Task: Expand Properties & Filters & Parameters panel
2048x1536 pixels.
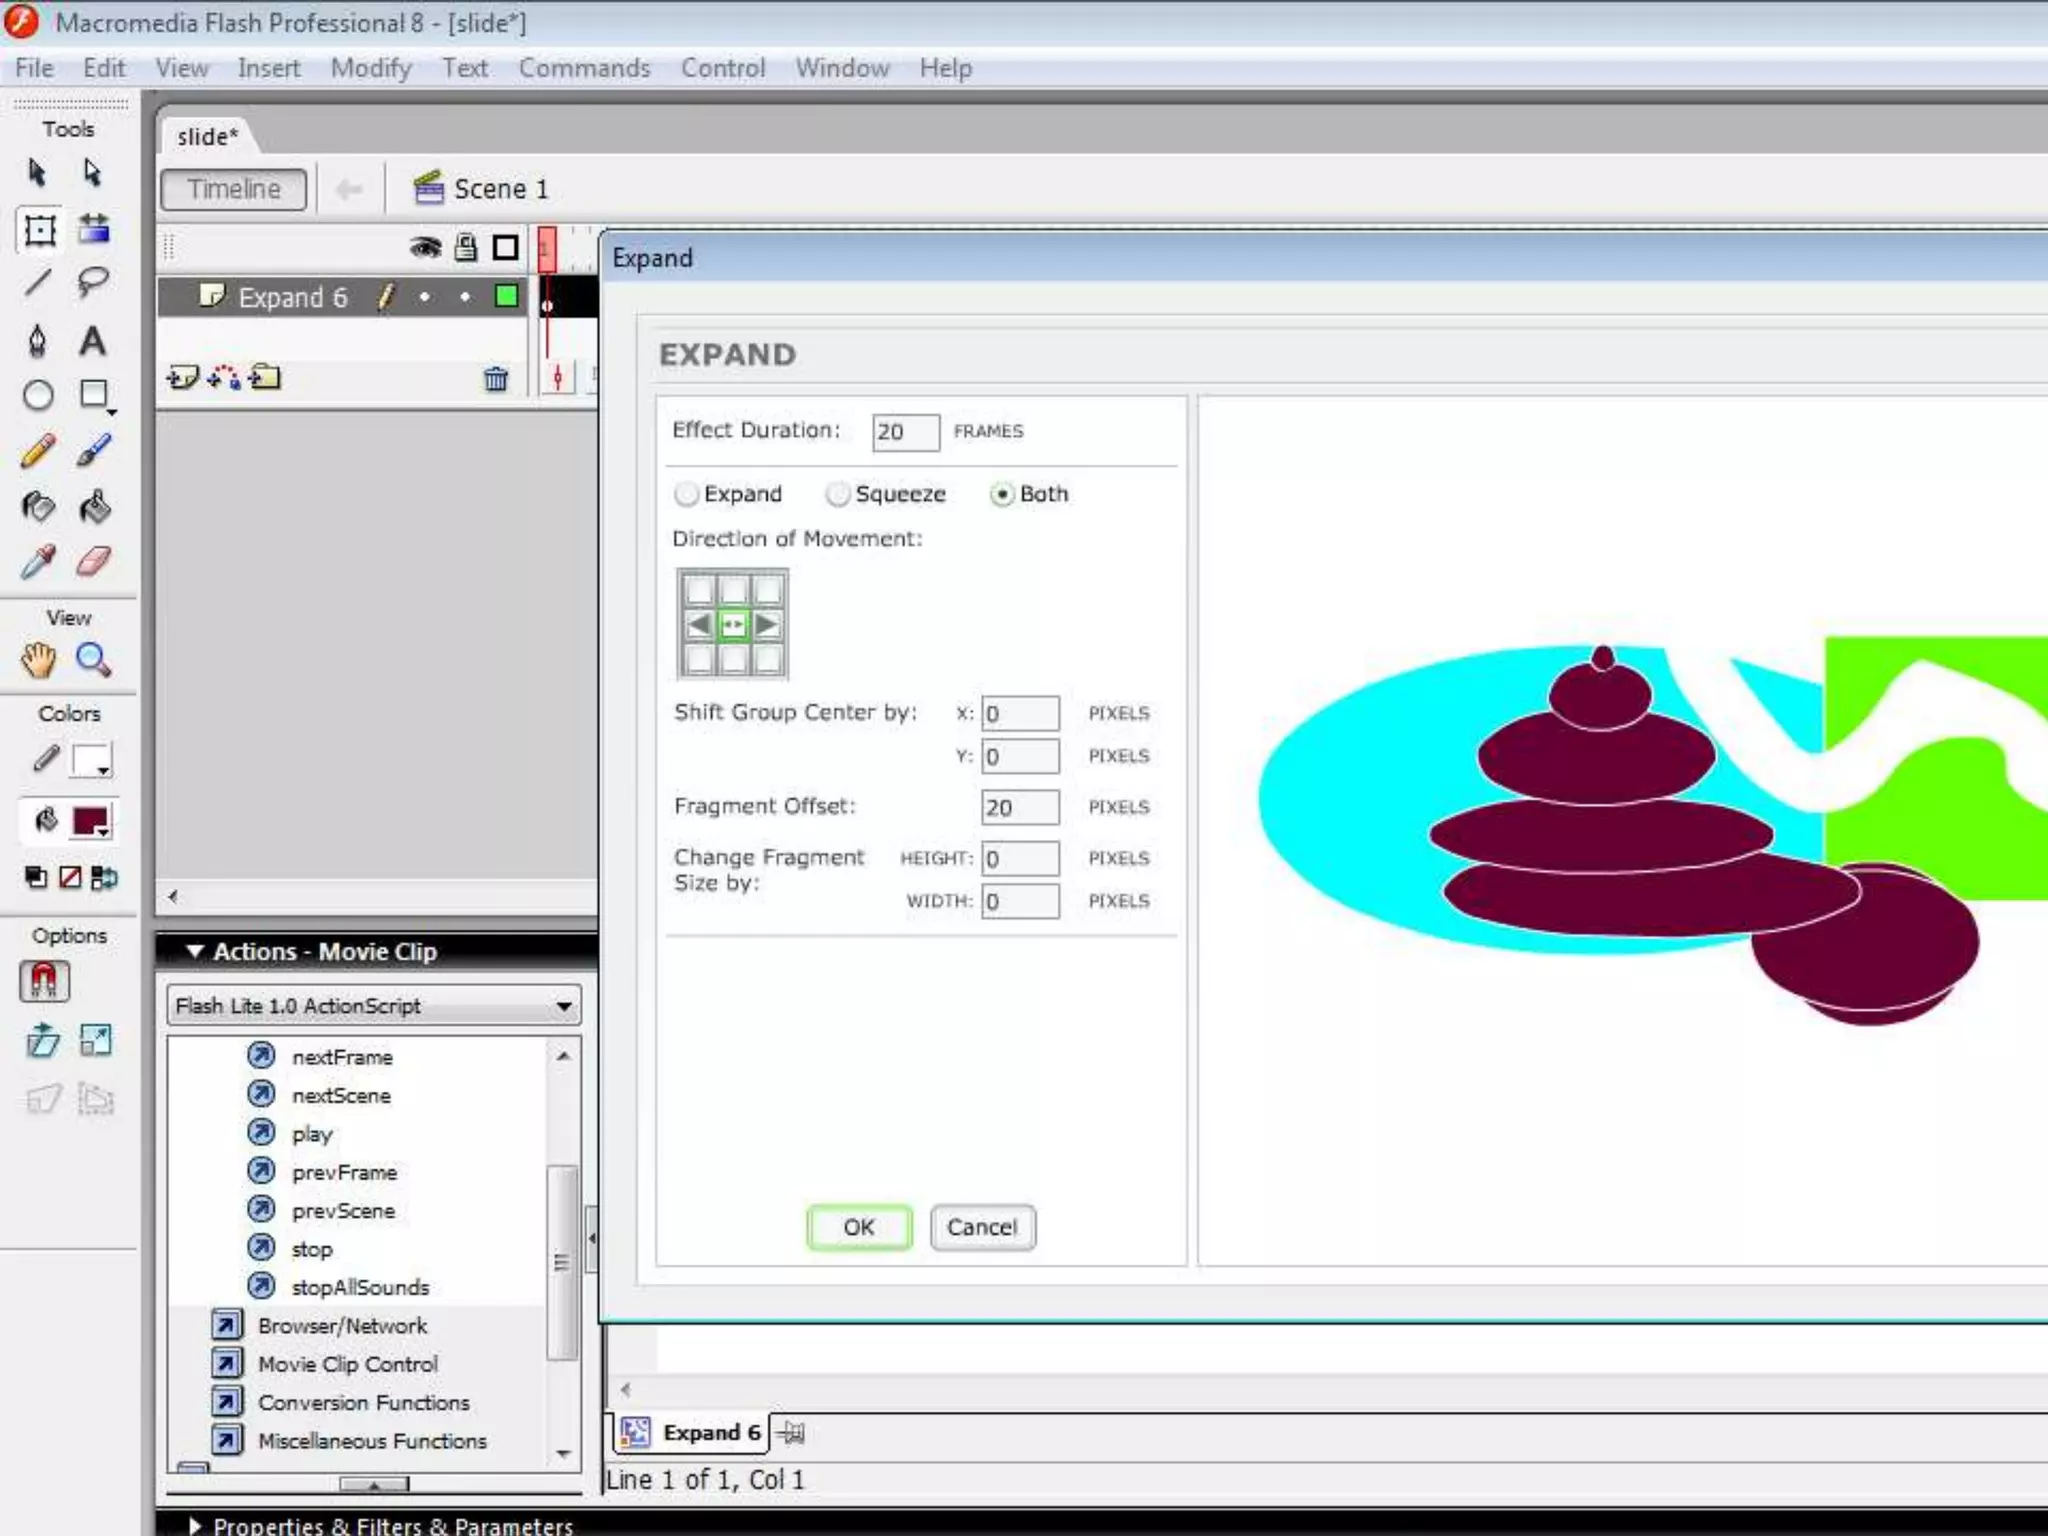Action: [x=196, y=1525]
